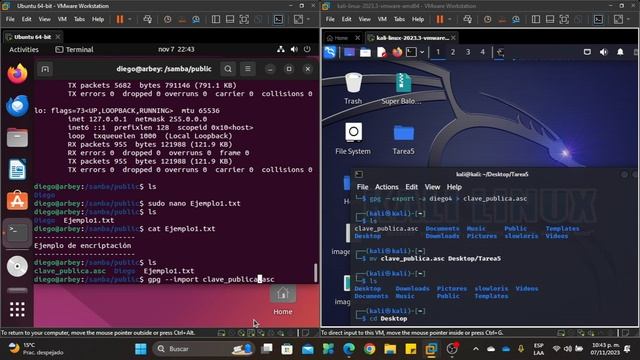Open File menu in Kali VMware window

[330, 19]
